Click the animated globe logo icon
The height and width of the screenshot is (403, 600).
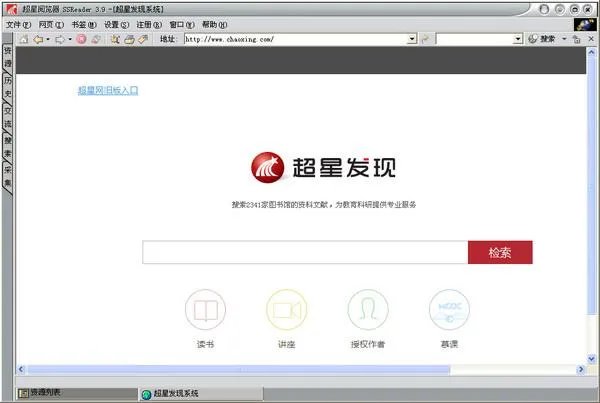(x=585, y=24)
